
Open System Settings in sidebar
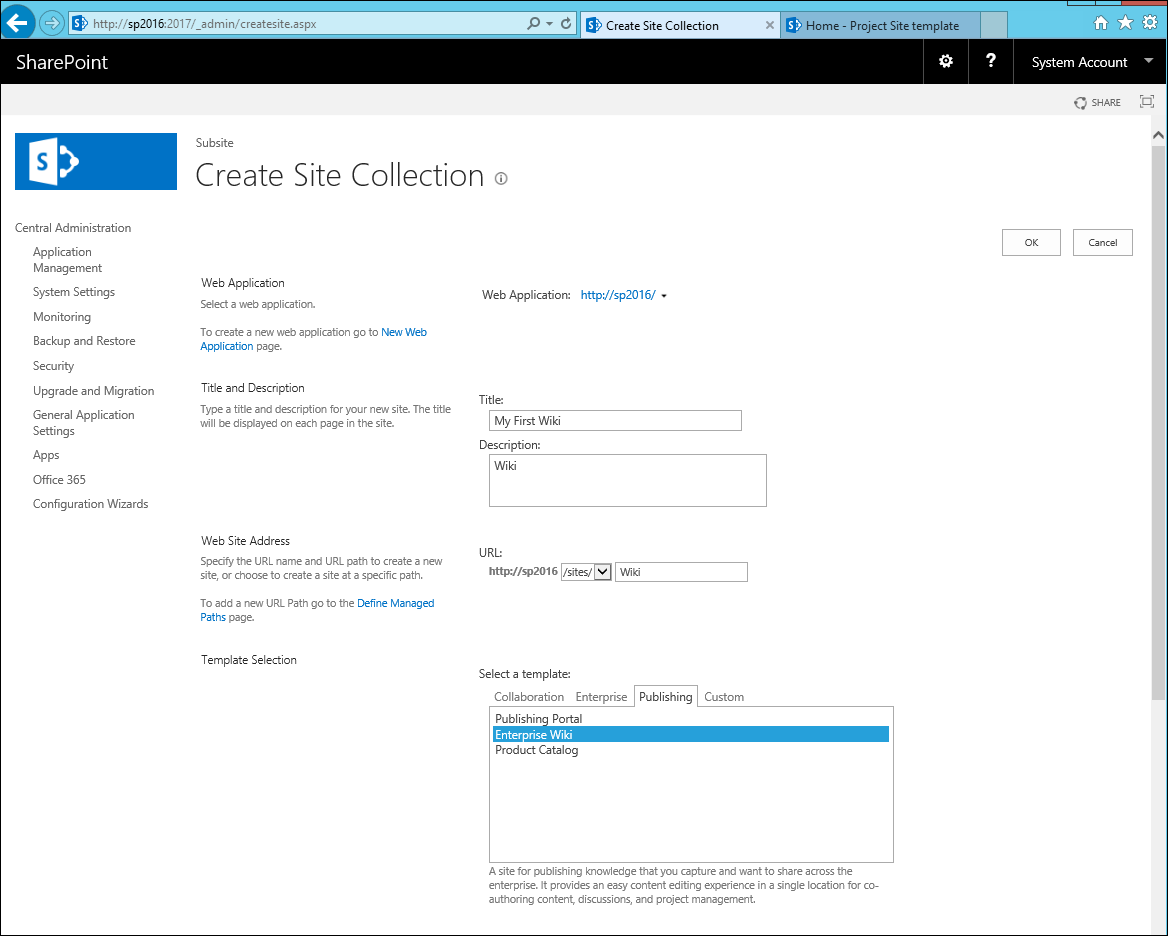pos(74,292)
